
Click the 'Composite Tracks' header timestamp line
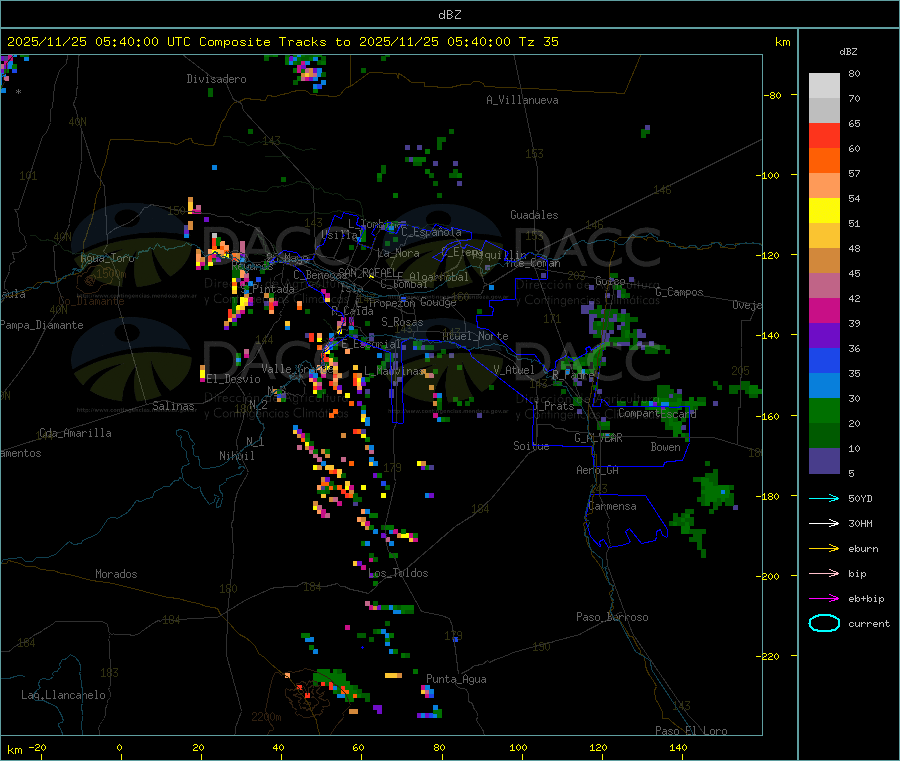282,42
